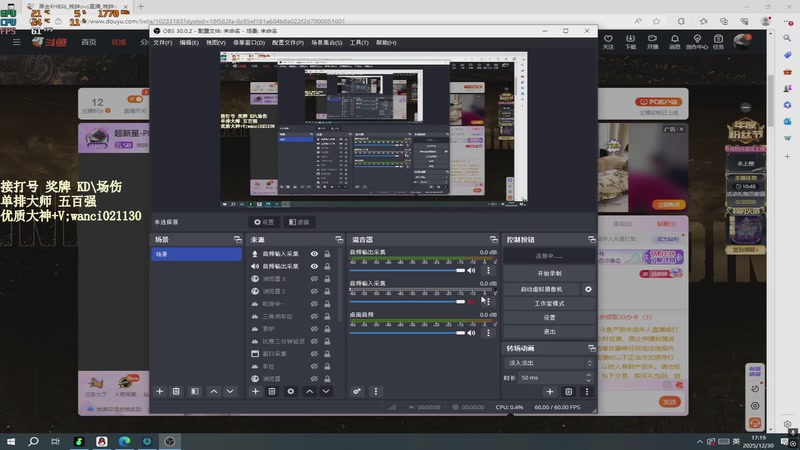Click 退出 button
The width and height of the screenshot is (800, 450).
549,332
